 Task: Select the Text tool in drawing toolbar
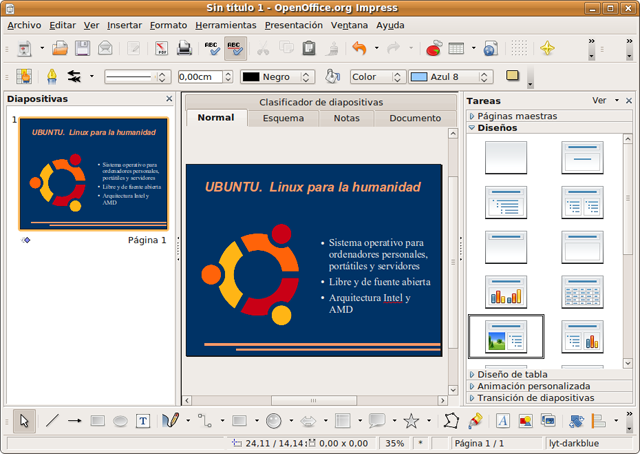coord(143,421)
